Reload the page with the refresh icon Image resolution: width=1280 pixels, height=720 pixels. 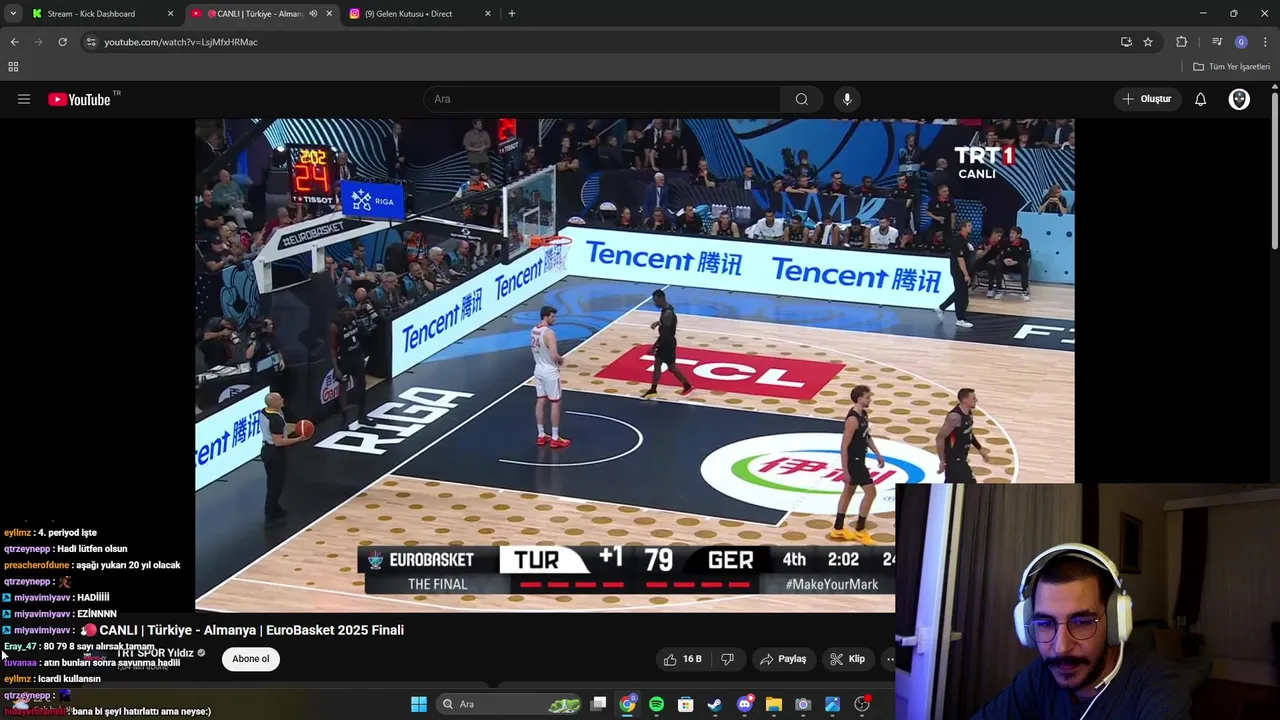[x=62, y=42]
